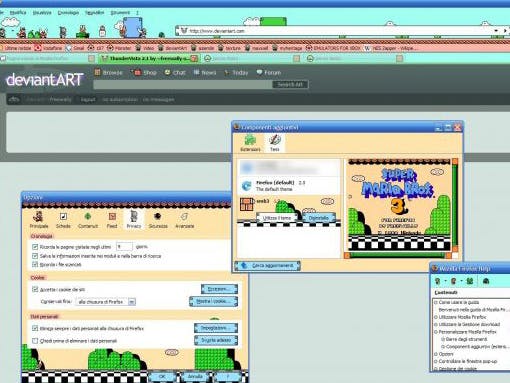The image size is (510, 383).
Task: Click the Utilizza il tema button
Action: click(277, 218)
